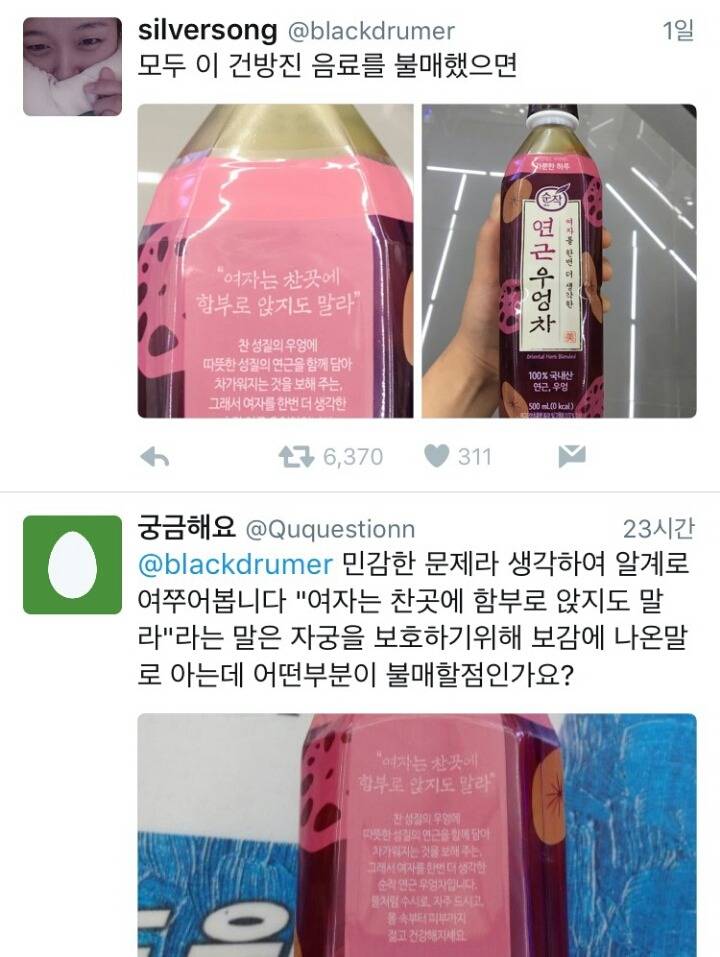Open the @blackdrumer handle in the first tweet

[371, 32]
